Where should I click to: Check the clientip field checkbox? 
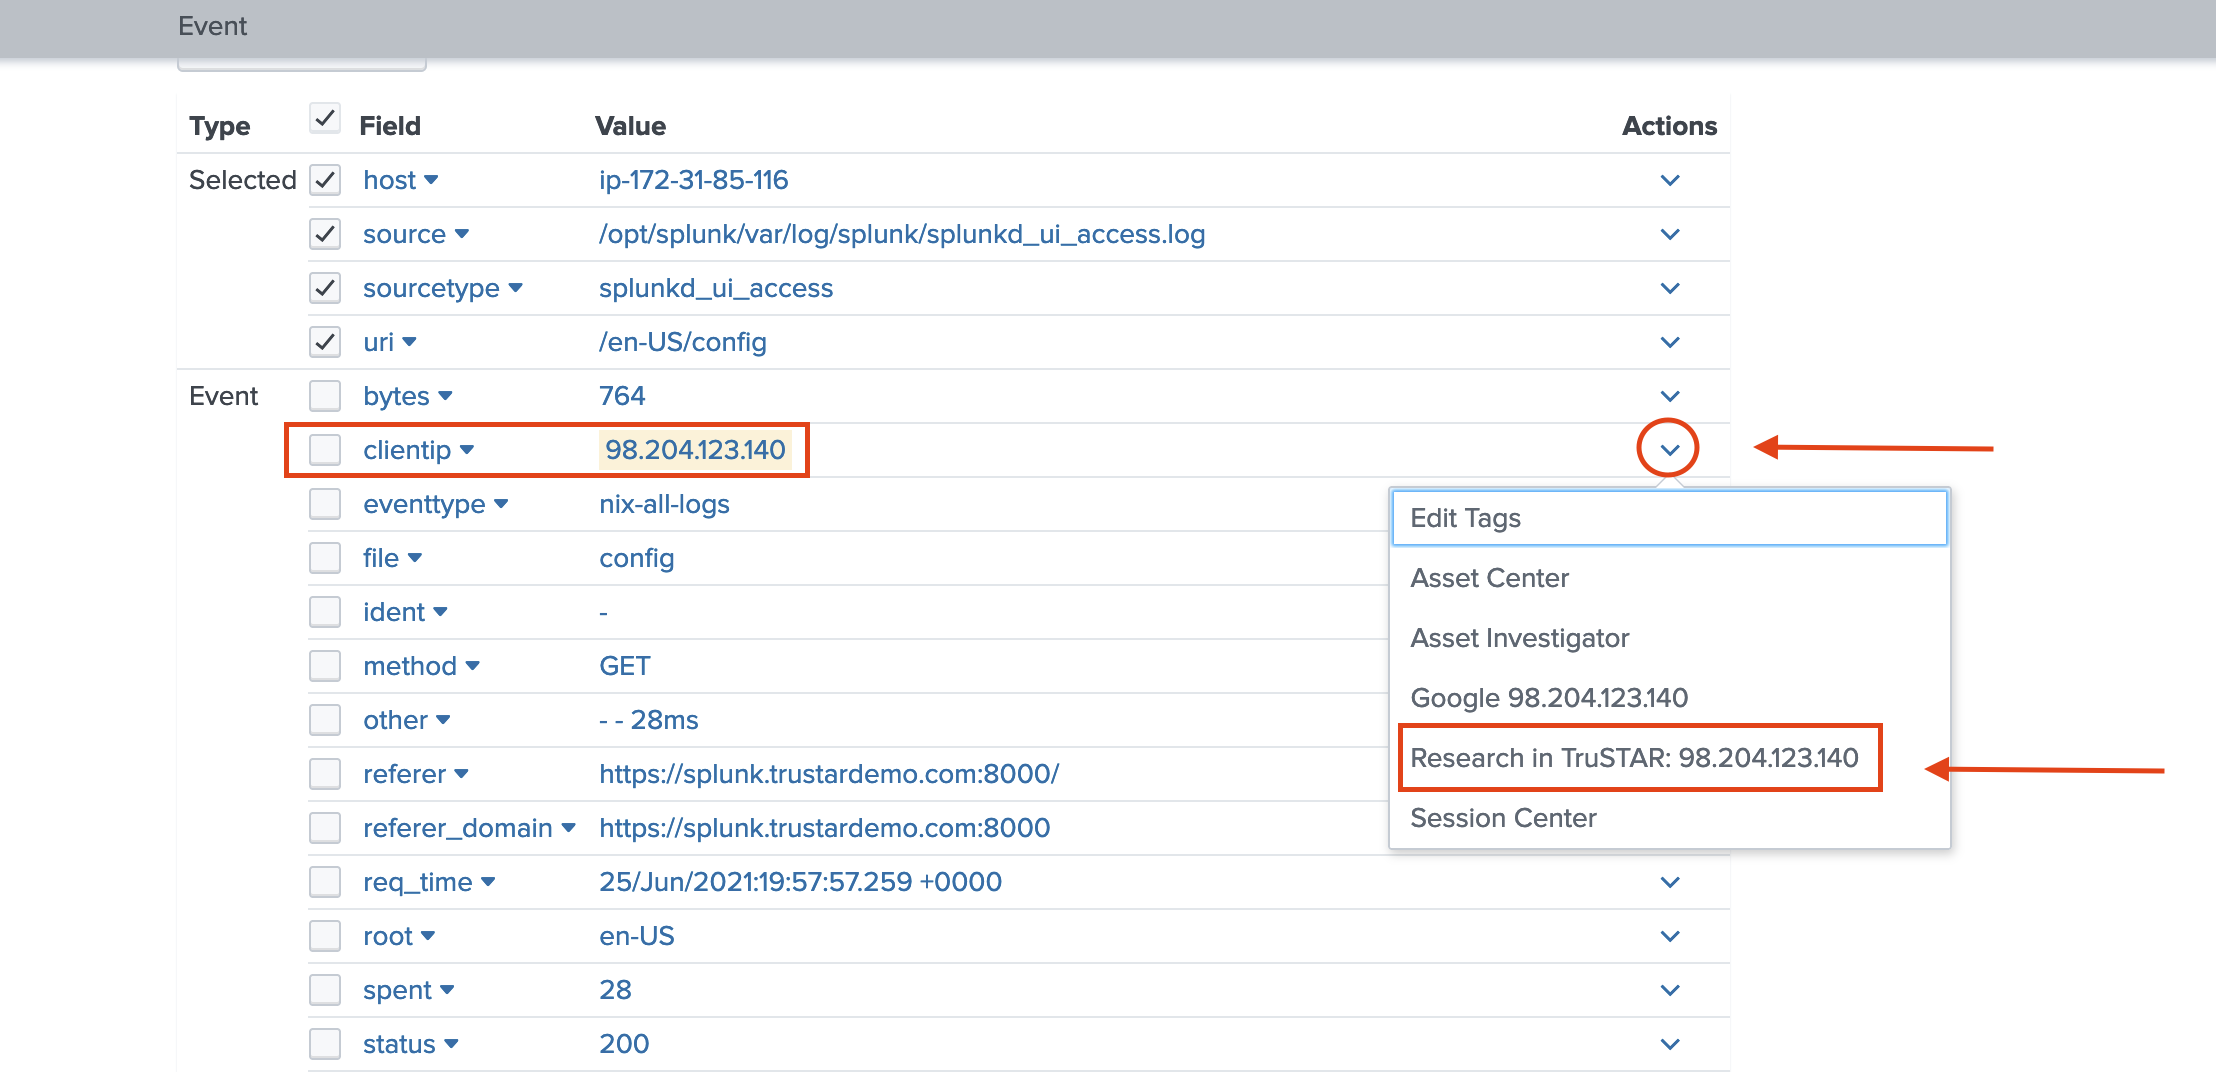(325, 450)
